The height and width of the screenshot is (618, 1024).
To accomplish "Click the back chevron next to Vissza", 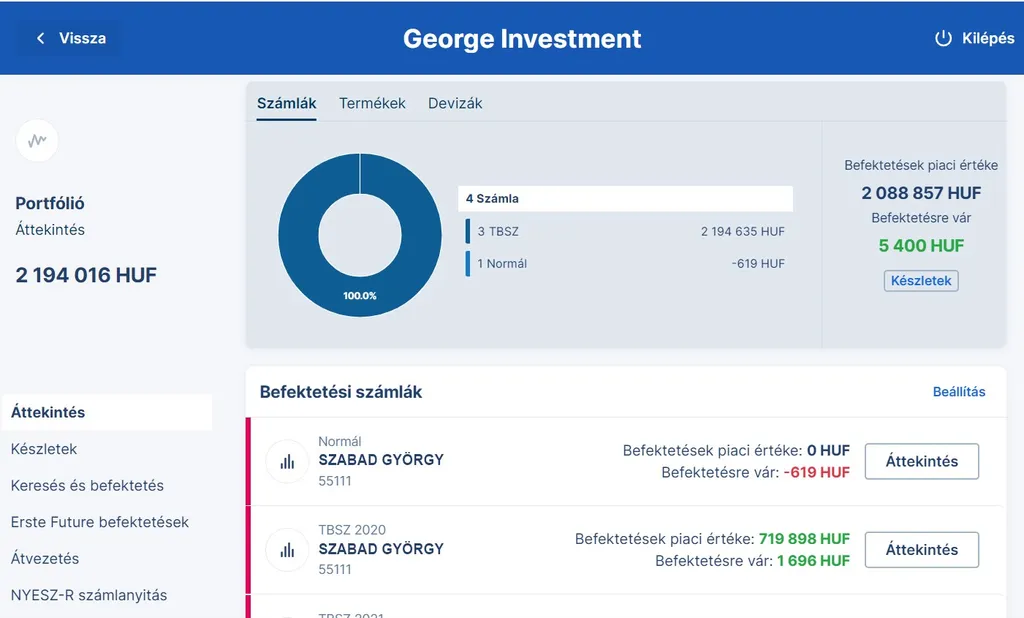I will (41, 38).
